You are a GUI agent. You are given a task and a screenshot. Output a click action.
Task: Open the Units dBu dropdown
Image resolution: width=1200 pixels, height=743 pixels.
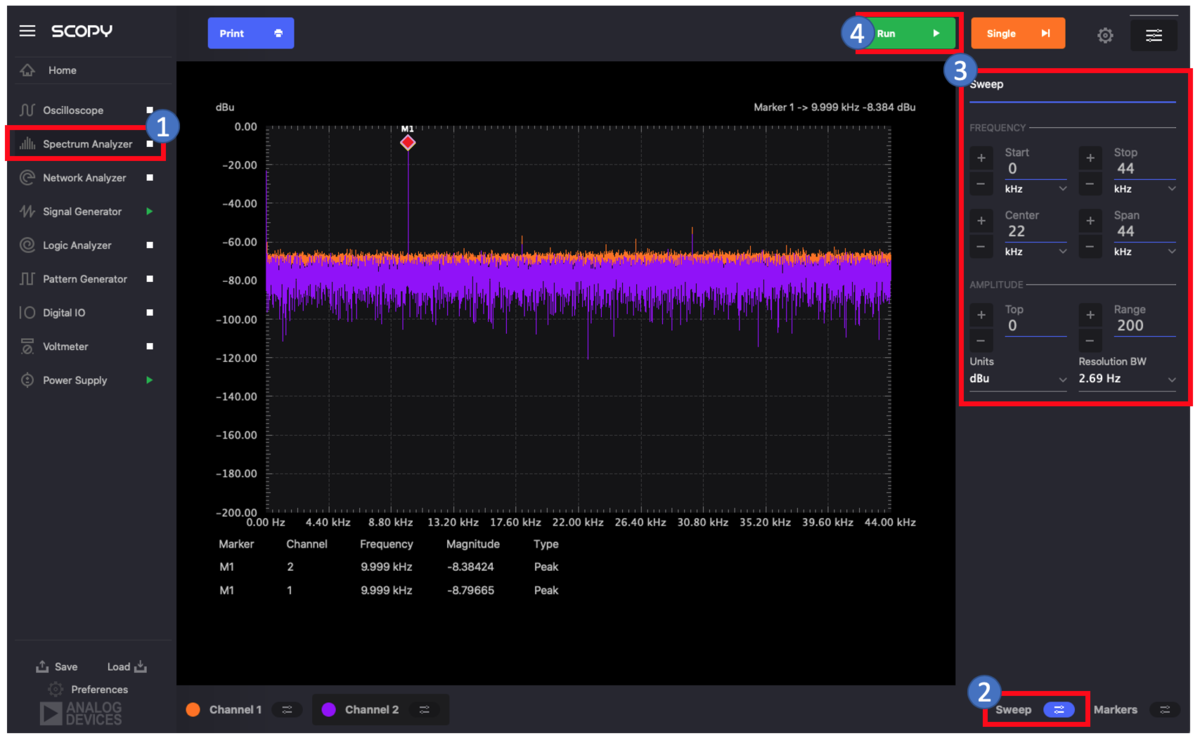[1019, 380]
